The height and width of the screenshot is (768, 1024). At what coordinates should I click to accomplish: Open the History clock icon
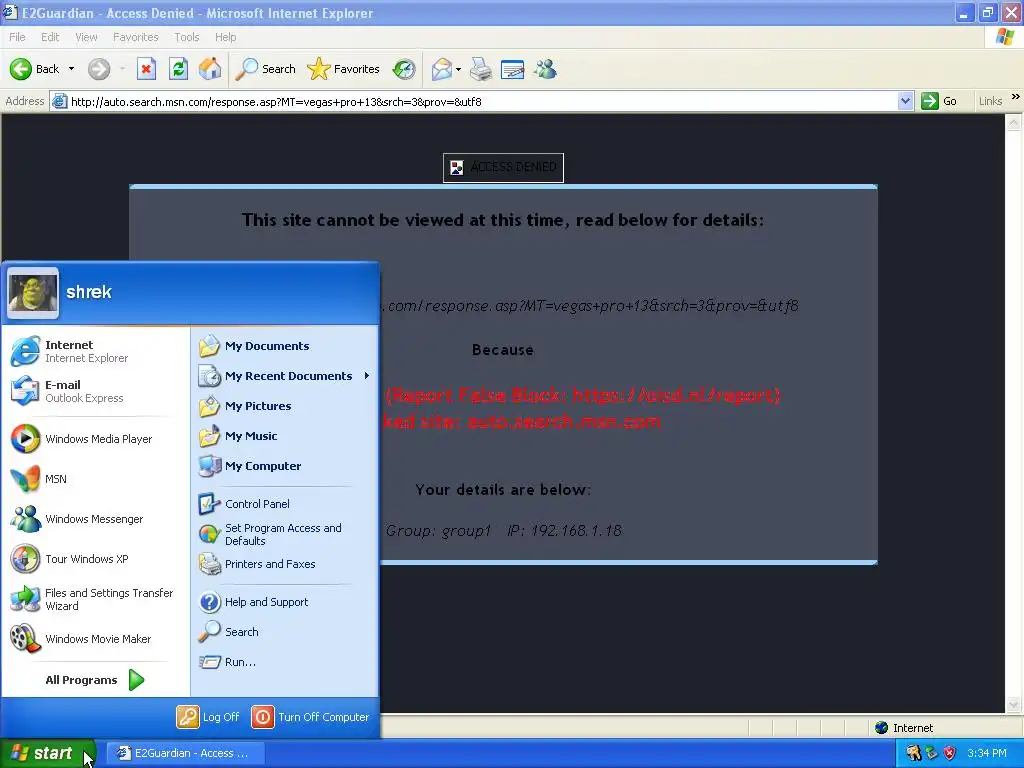(x=404, y=69)
